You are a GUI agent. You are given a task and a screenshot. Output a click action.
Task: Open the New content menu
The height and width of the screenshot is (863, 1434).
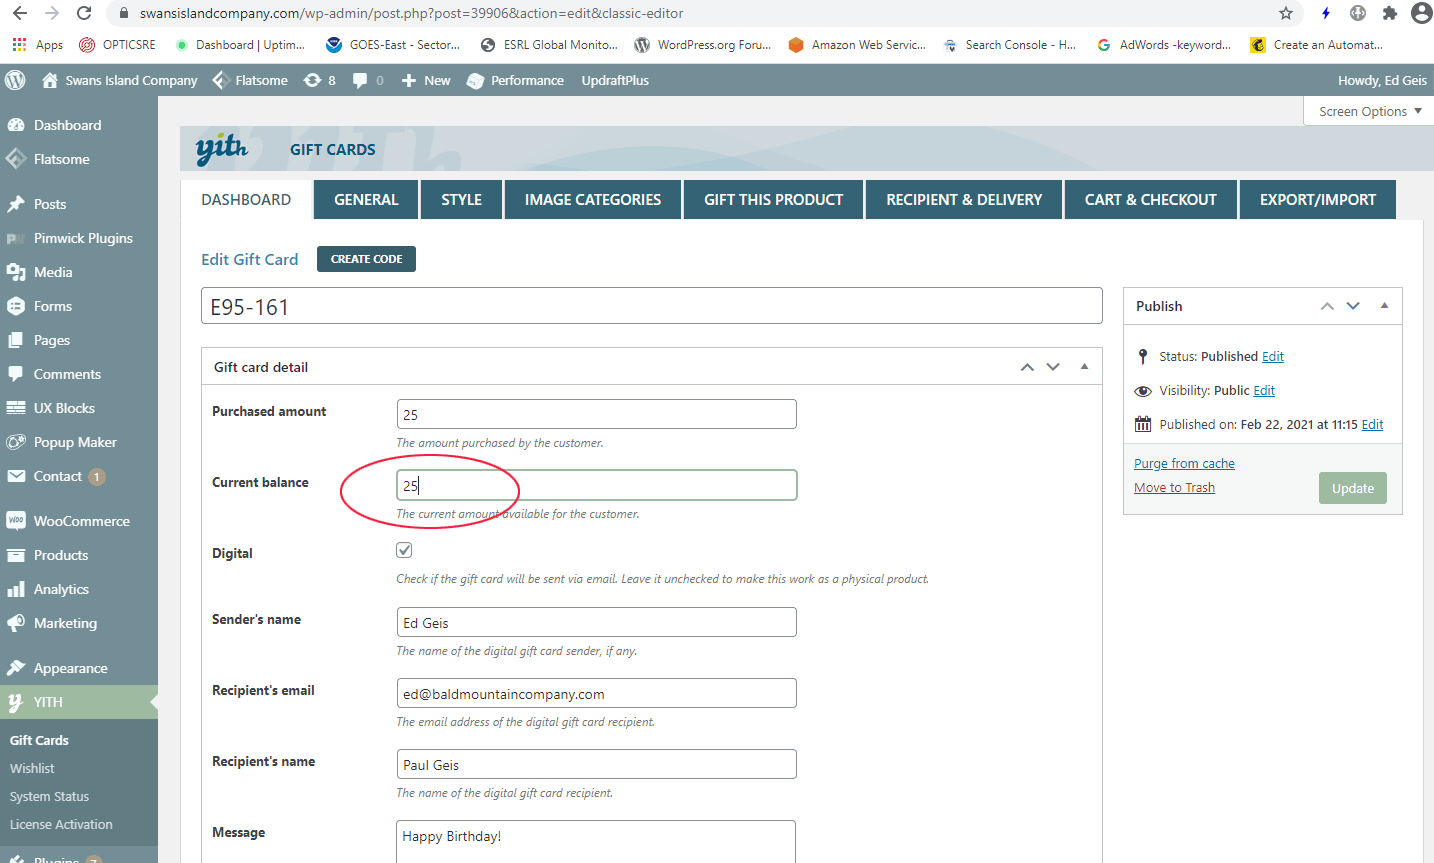point(426,80)
